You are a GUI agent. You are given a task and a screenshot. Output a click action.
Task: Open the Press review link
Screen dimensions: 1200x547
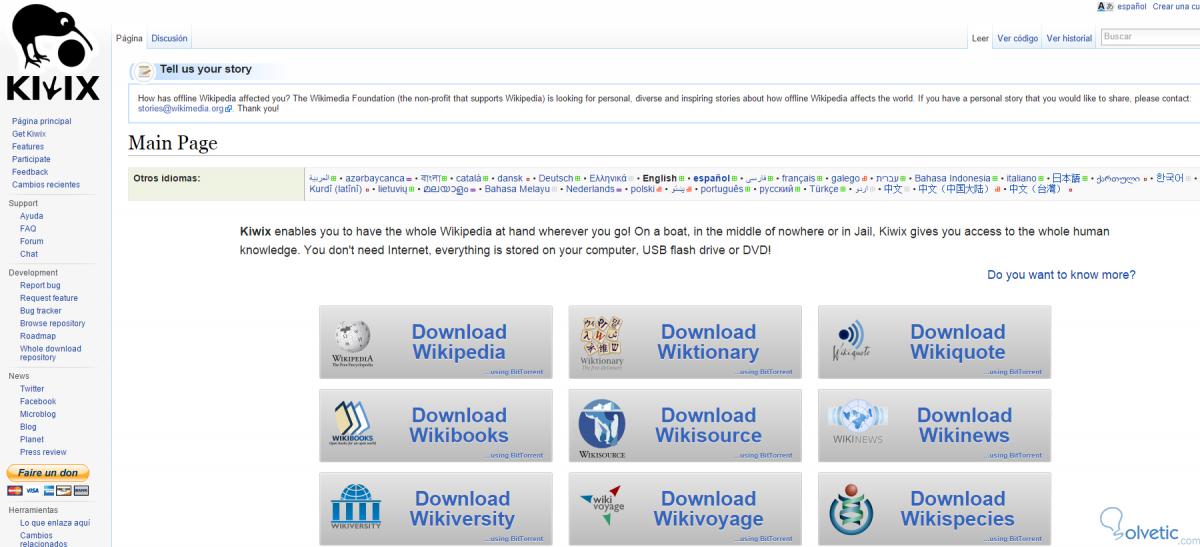coord(43,452)
